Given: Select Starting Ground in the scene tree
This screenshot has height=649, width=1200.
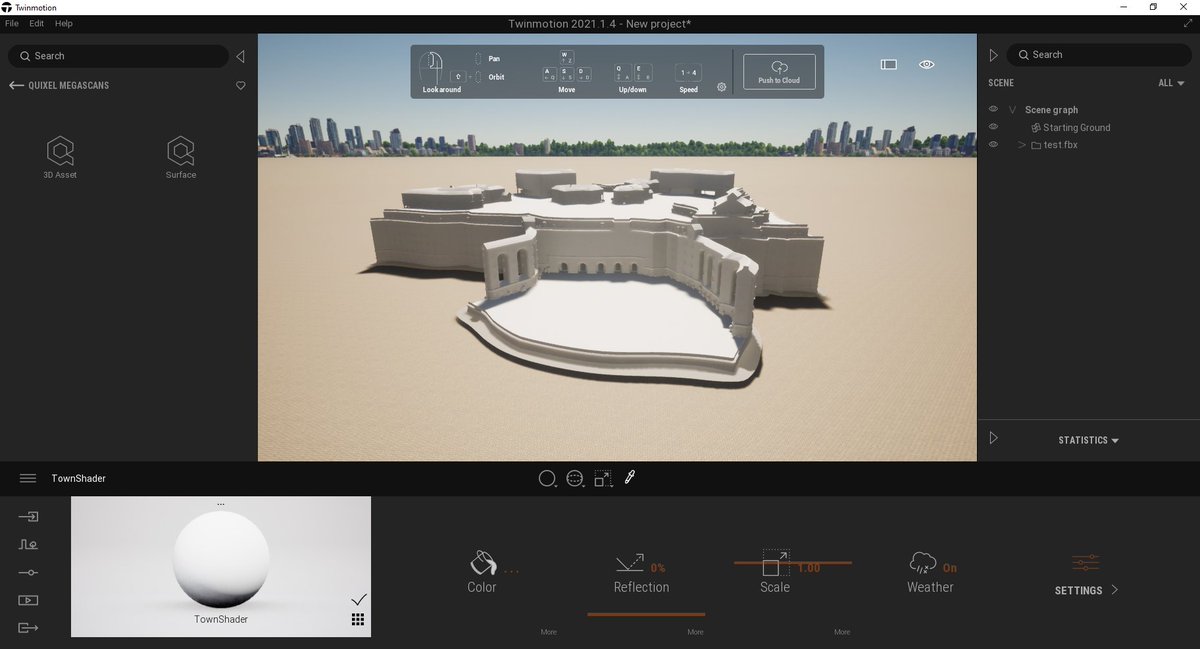Looking at the screenshot, I should tap(1076, 128).
